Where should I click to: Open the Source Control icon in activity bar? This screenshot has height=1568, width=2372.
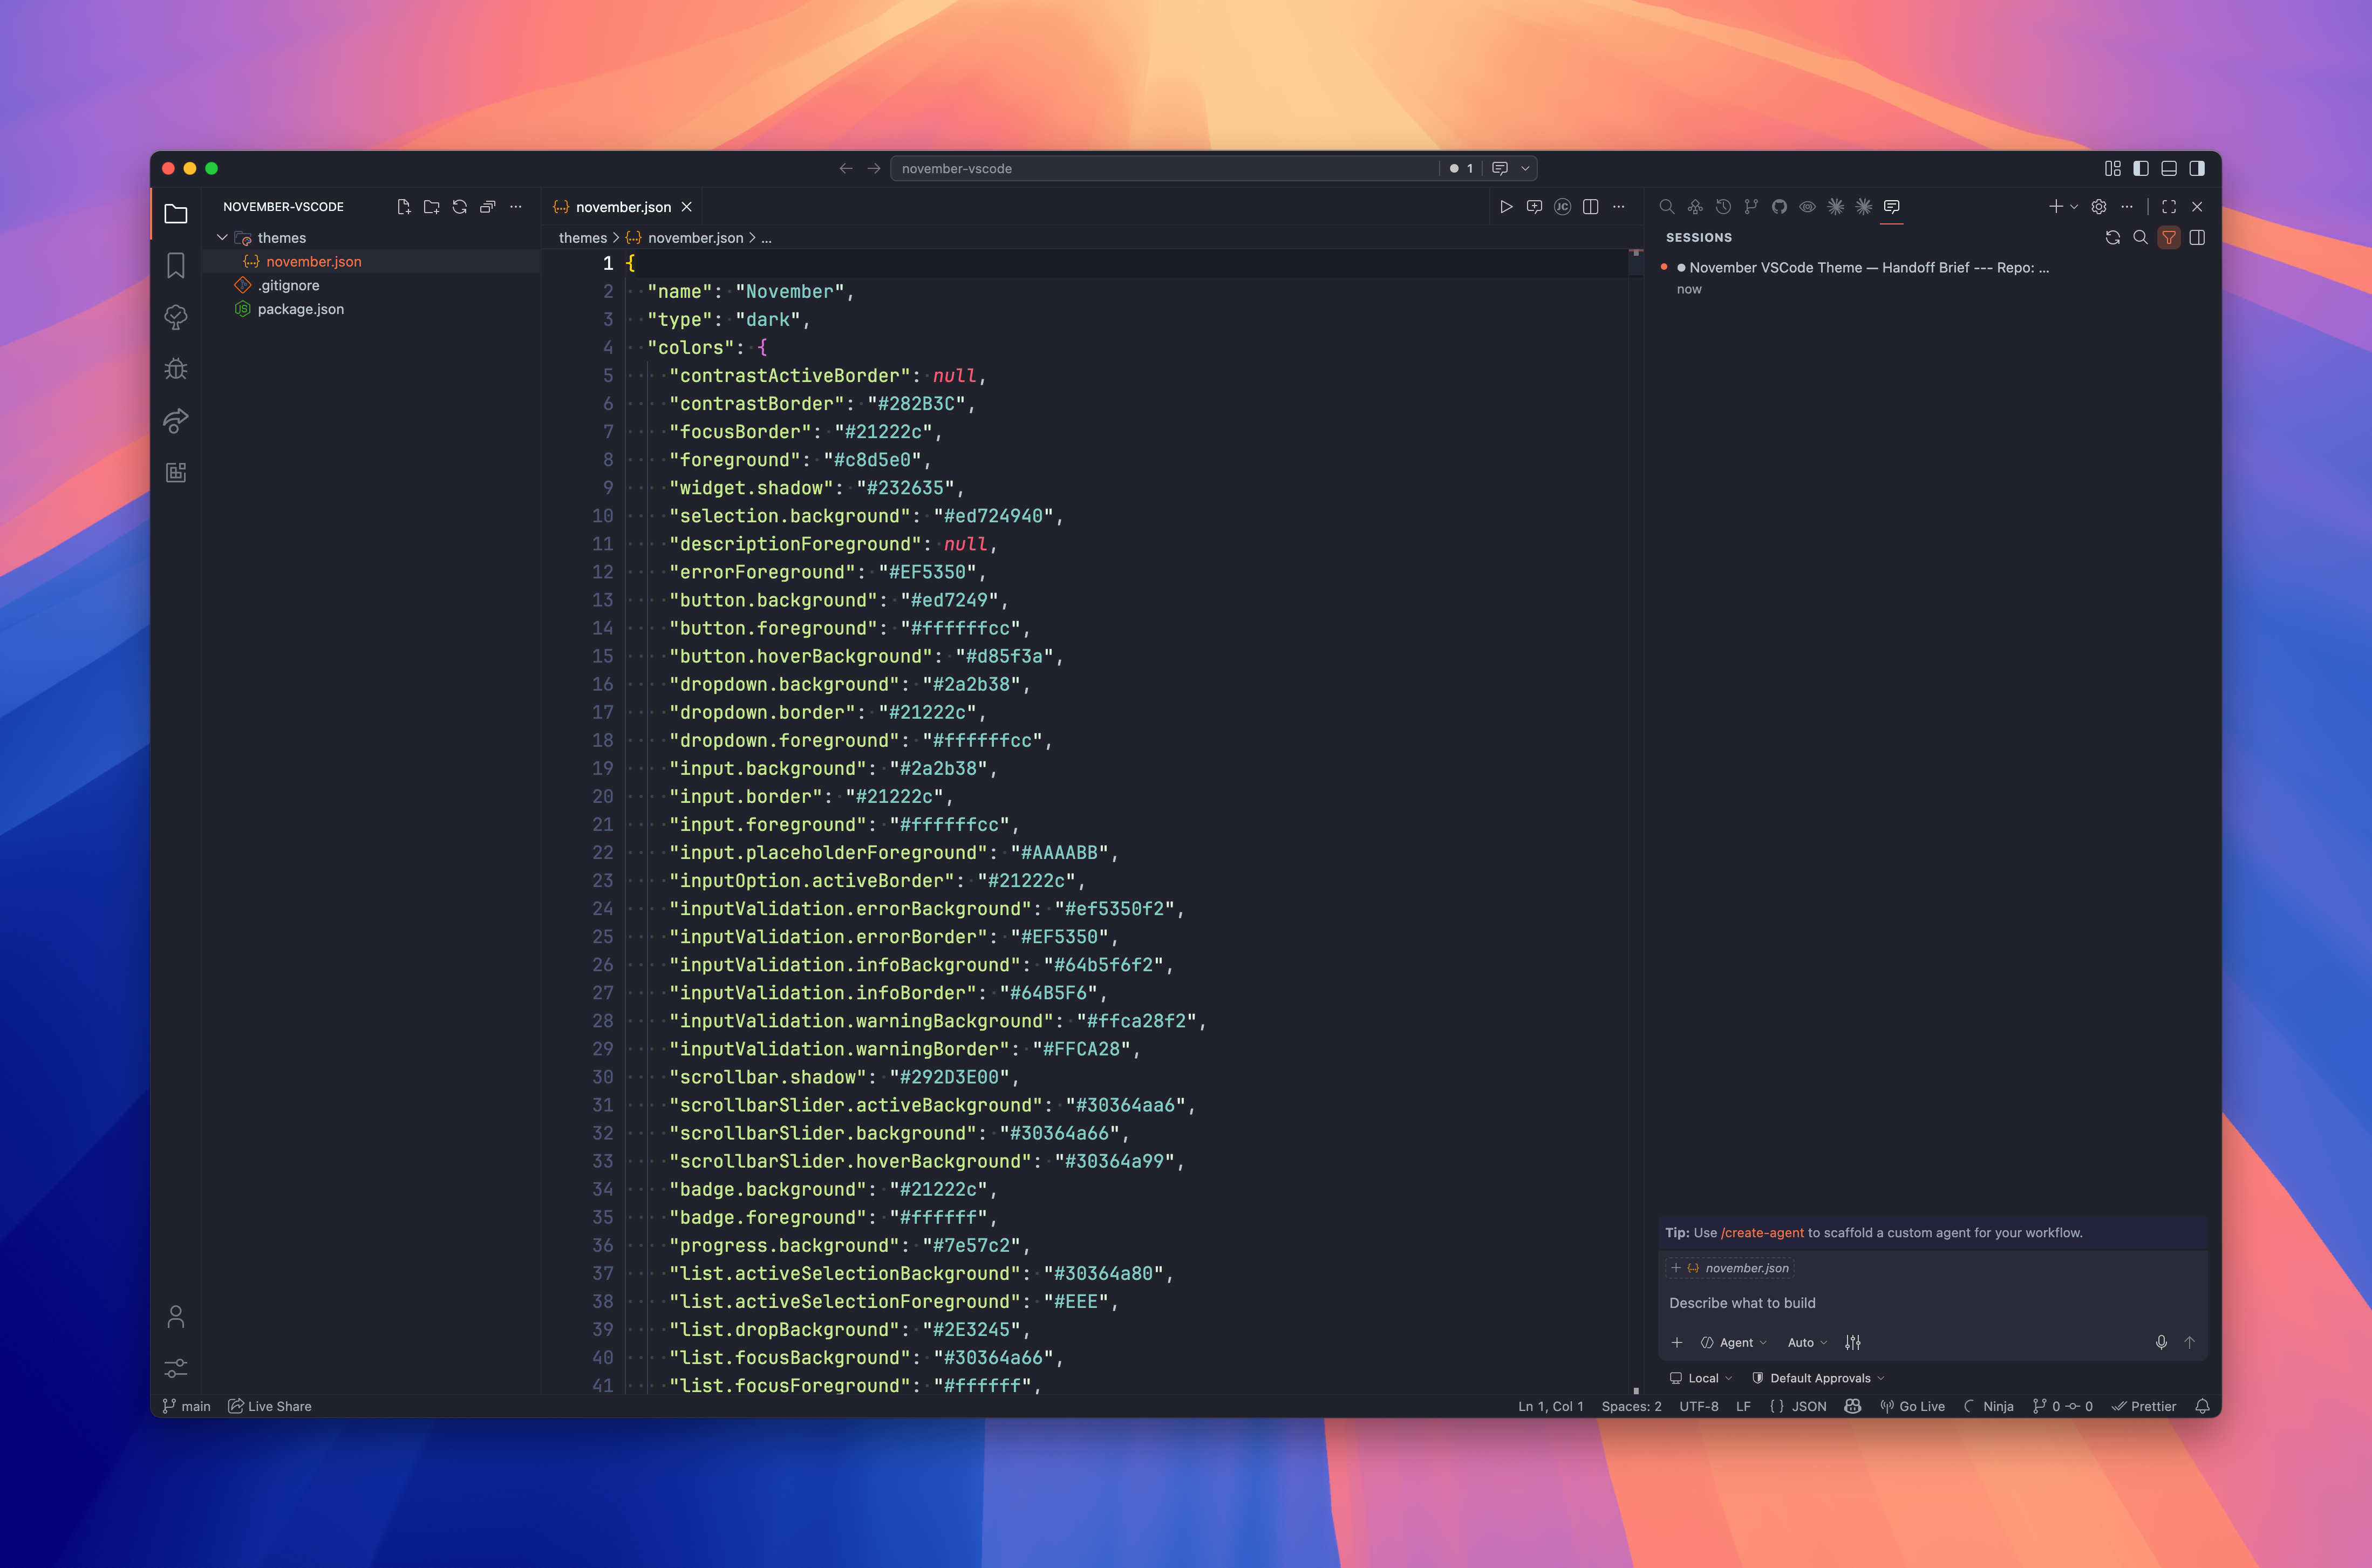(176, 317)
